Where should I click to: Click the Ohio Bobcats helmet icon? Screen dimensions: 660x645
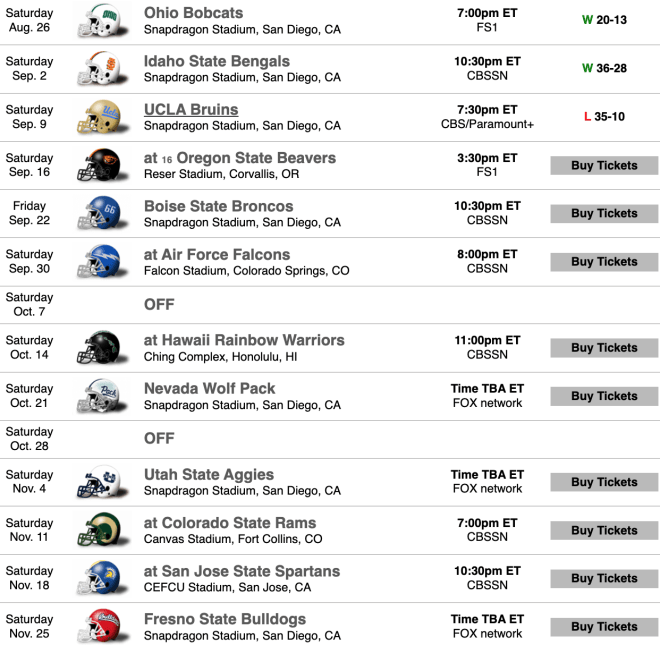tap(102, 21)
